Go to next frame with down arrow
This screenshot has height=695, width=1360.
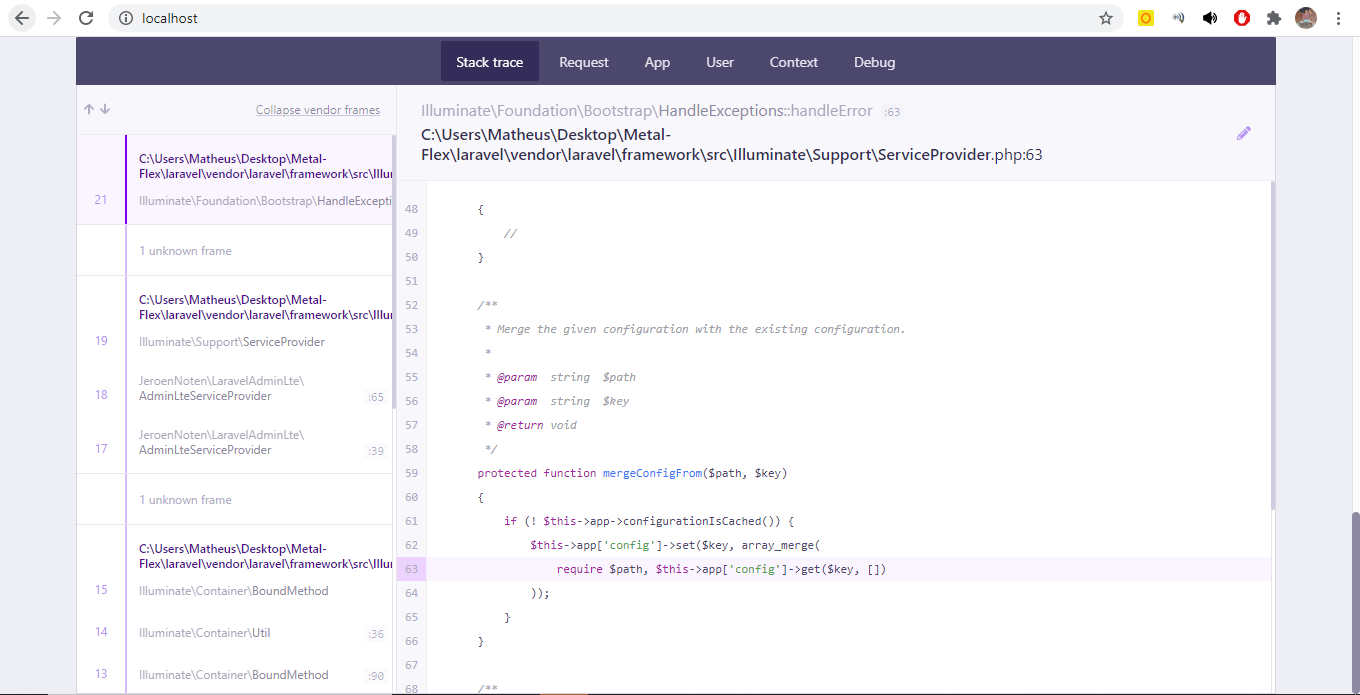point(105,110)
